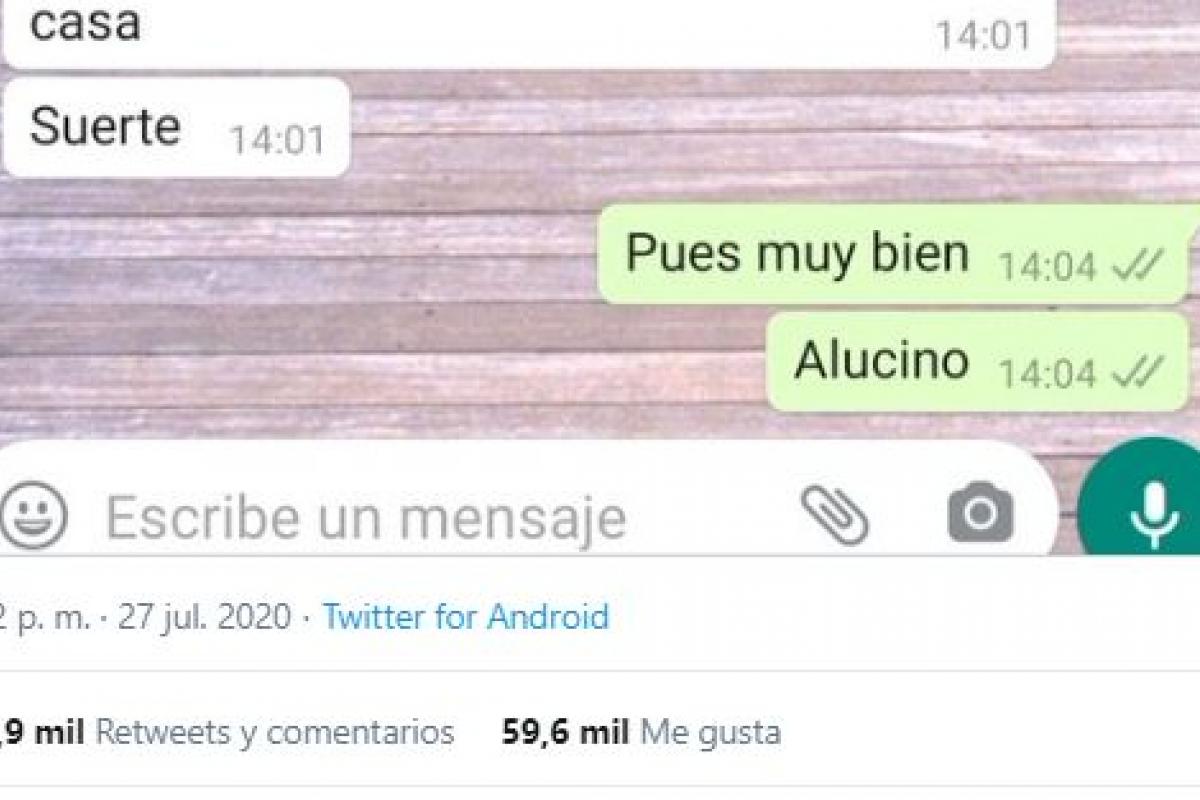Click the tweet date "27 jul. 2020"
This screenshot has height=800, width=1200.
click(x=205, y=616)
